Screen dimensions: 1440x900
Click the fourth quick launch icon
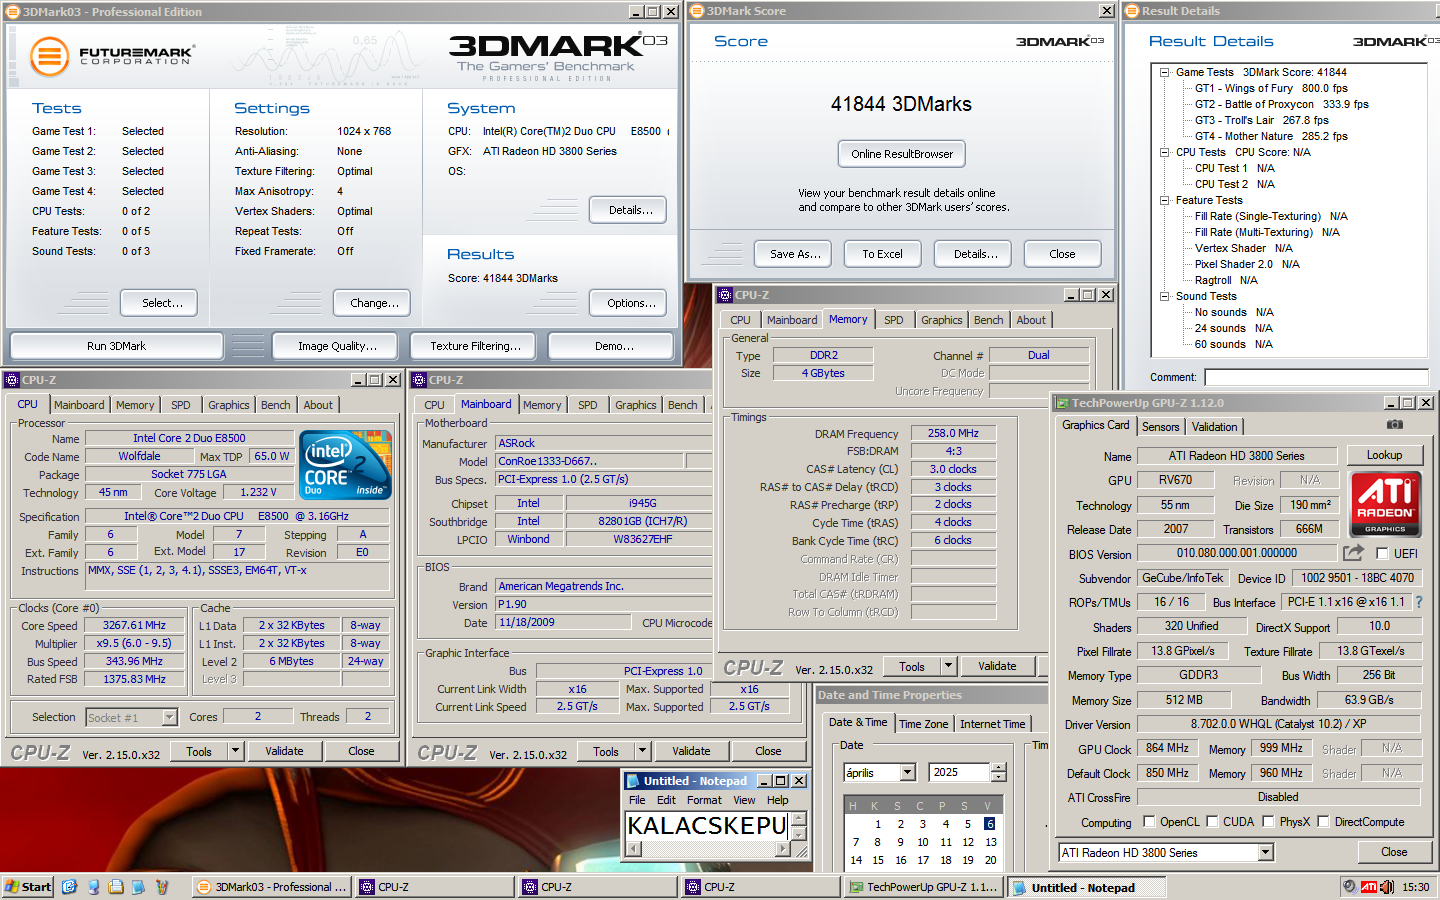[x=139, y=887]
